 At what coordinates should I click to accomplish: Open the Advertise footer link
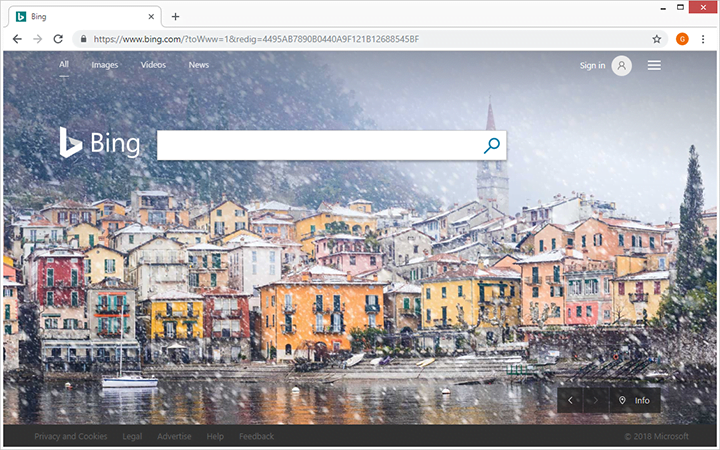174,436
